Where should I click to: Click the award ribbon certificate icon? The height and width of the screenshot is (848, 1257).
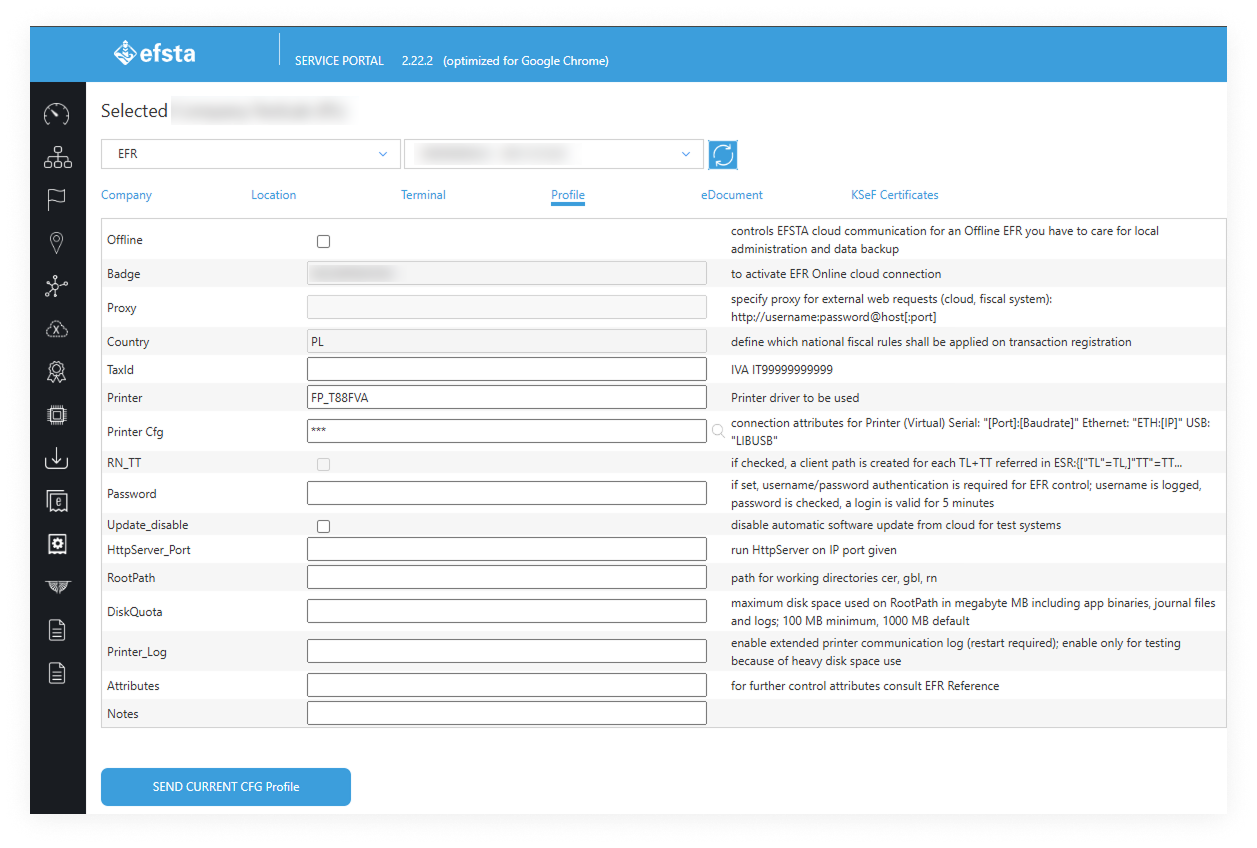[x=57, y=372]
